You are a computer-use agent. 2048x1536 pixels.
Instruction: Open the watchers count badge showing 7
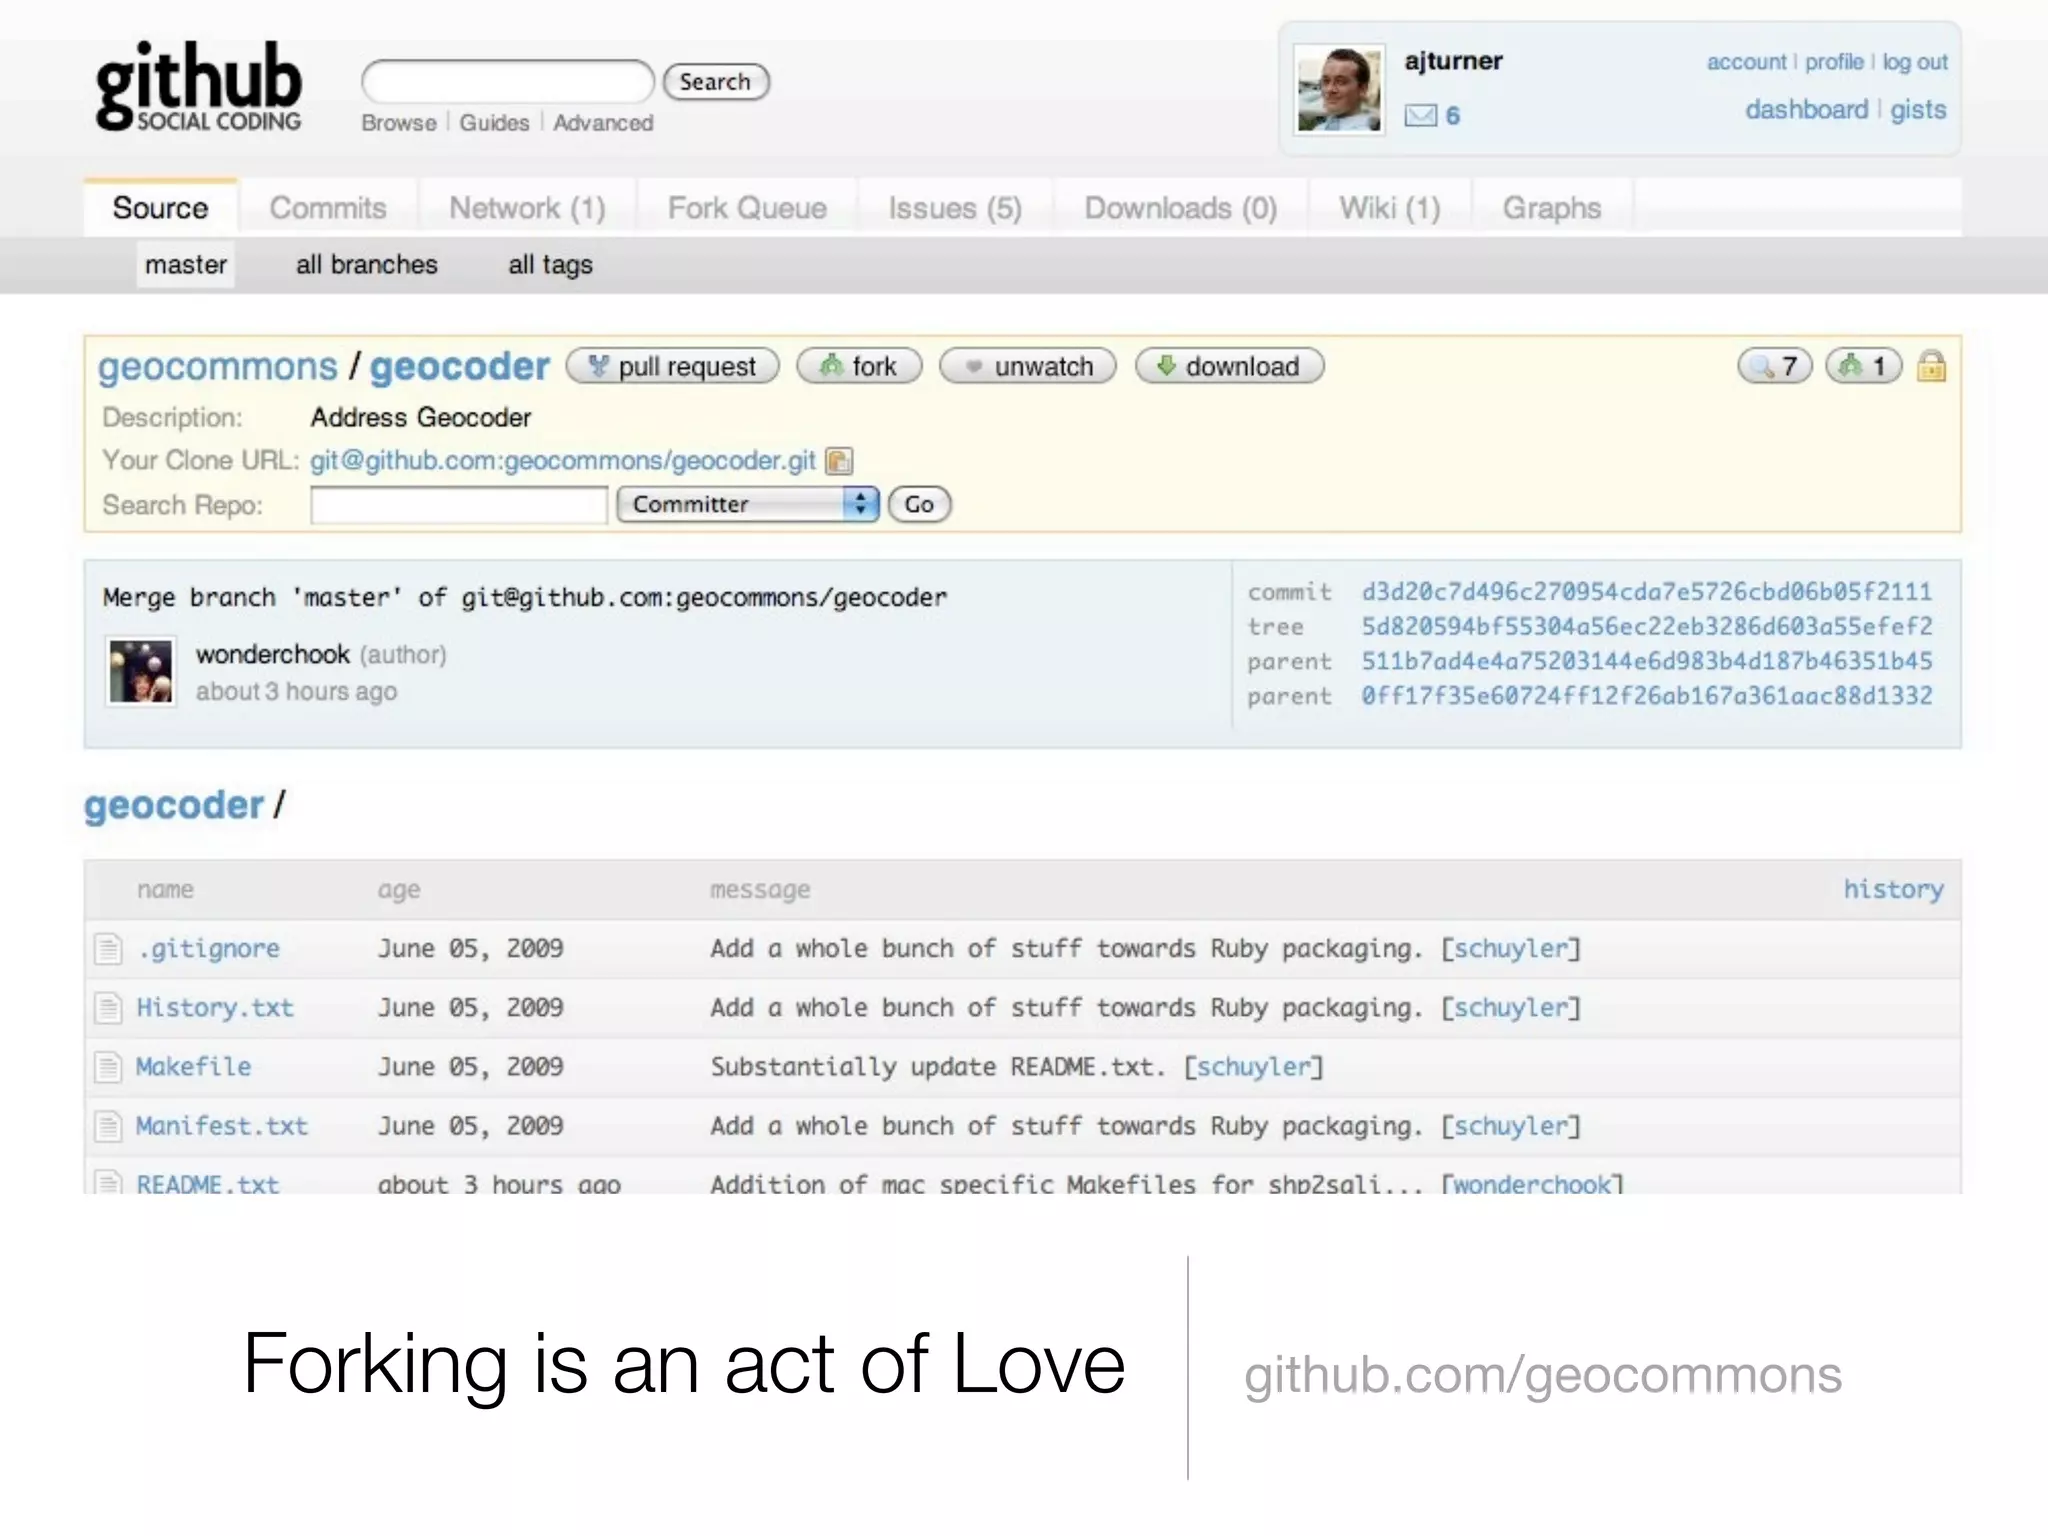tap(1775, 367)
